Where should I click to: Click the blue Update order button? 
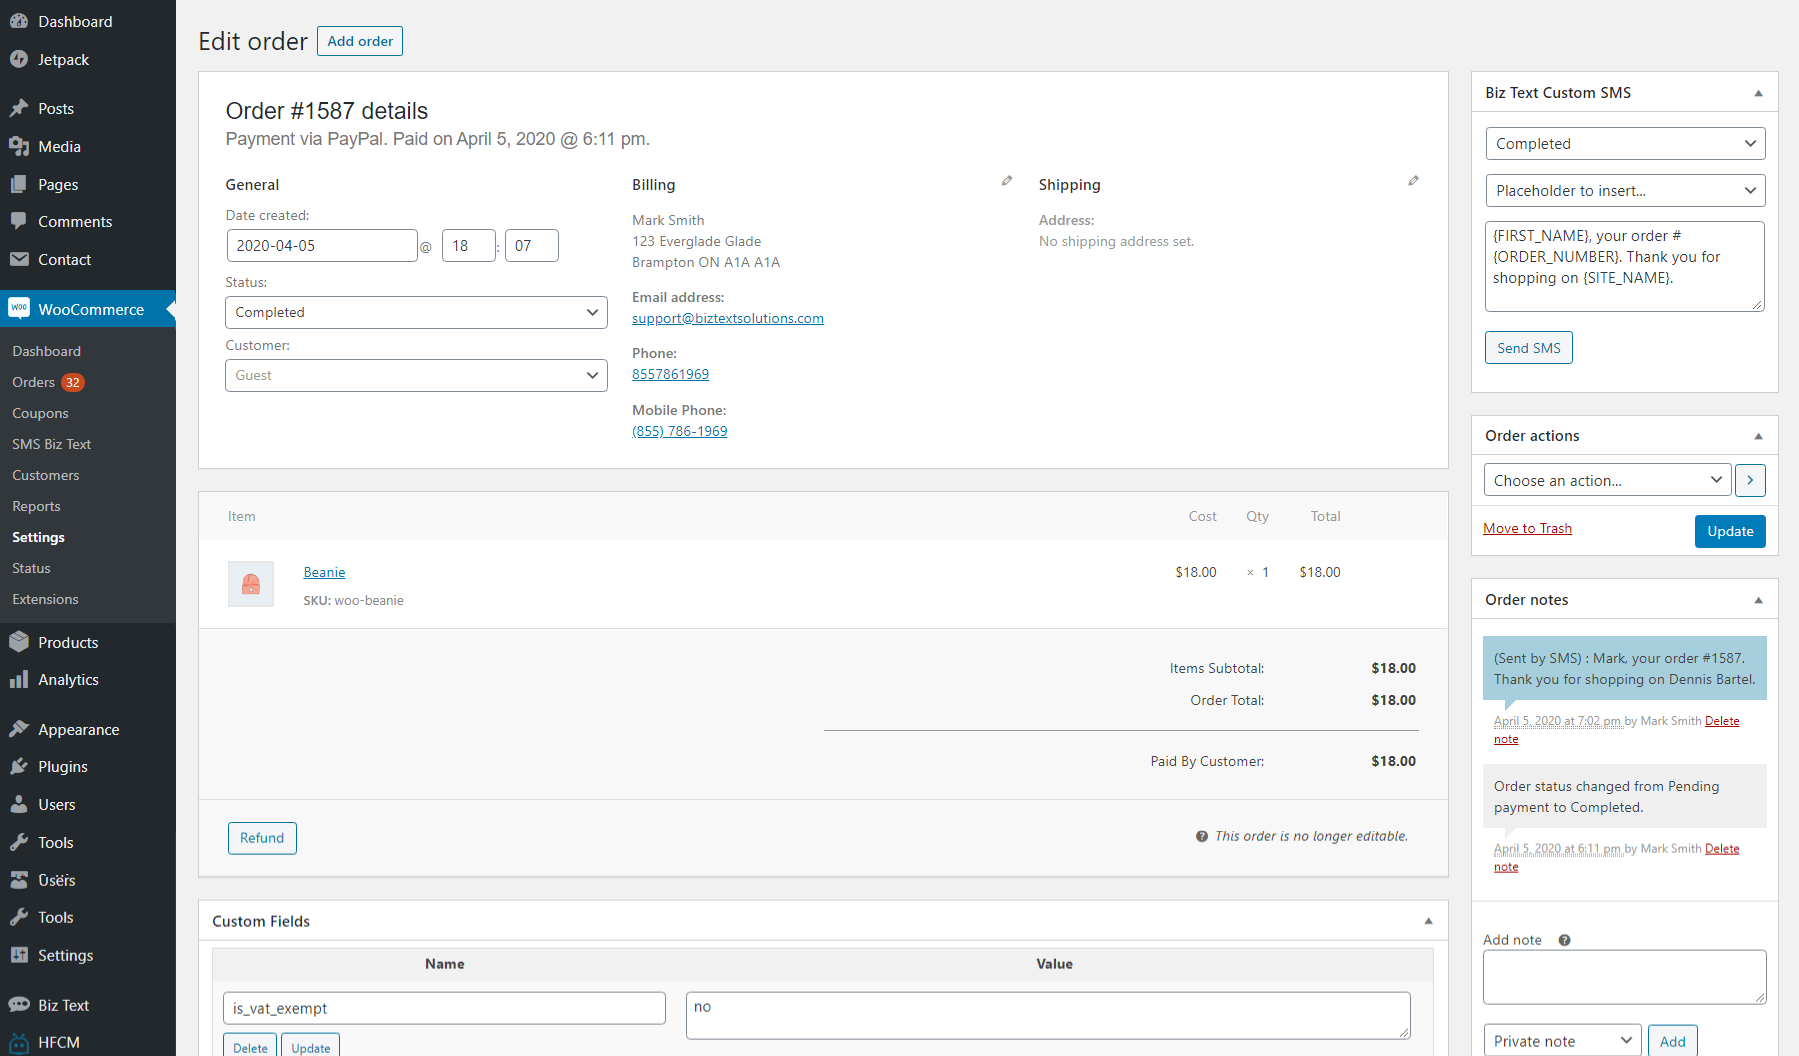click(1730, 531)
